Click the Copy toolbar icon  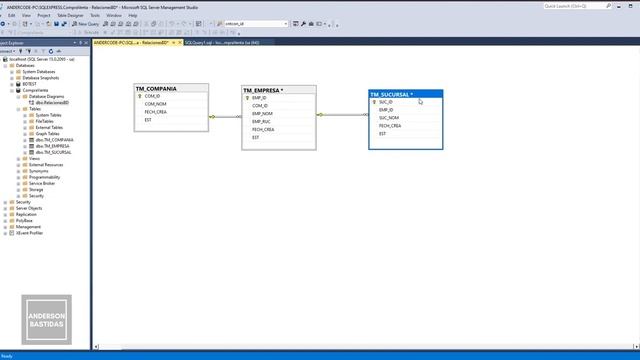153,24
